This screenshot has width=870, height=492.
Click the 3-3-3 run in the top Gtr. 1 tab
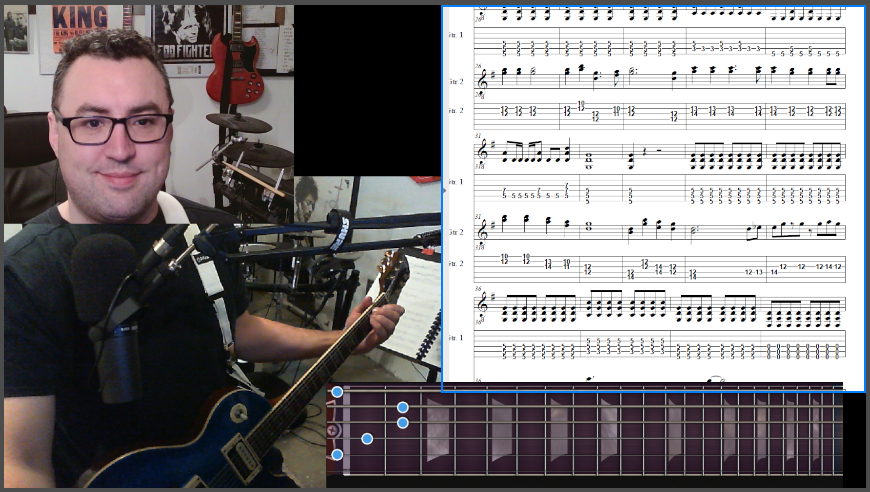click(725, 47)
